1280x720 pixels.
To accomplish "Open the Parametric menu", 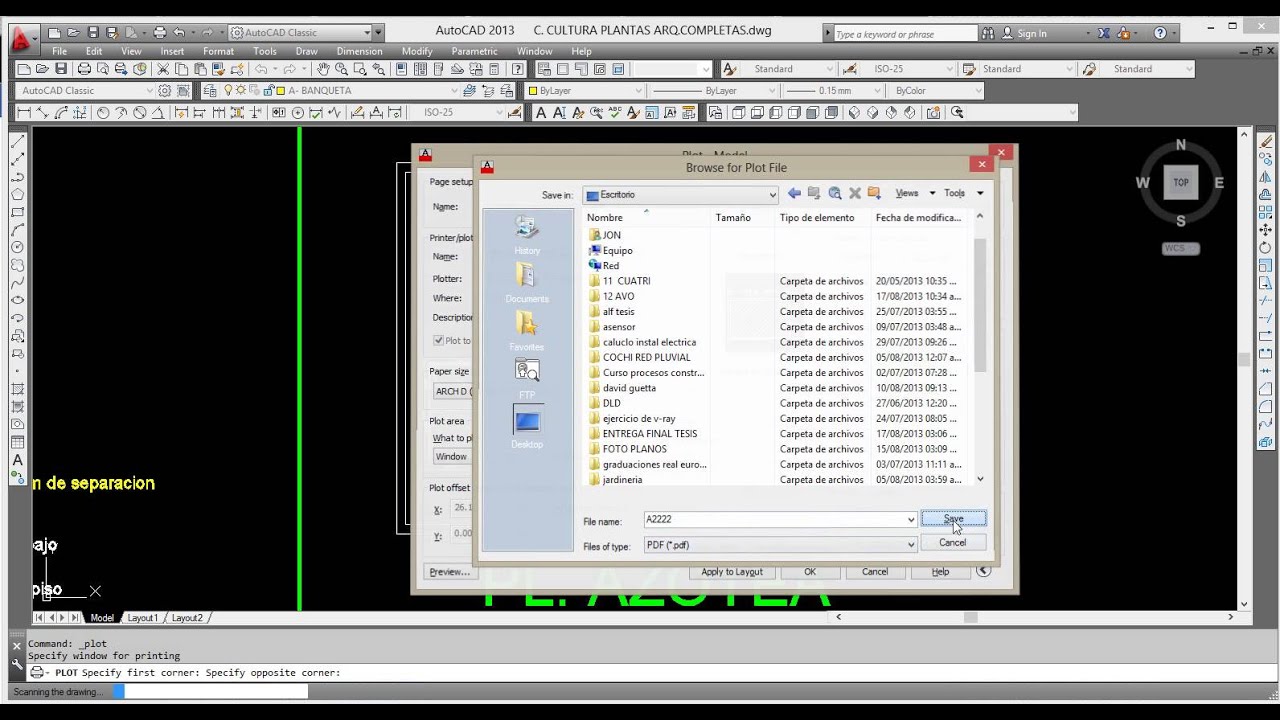I will pos(474,51).
